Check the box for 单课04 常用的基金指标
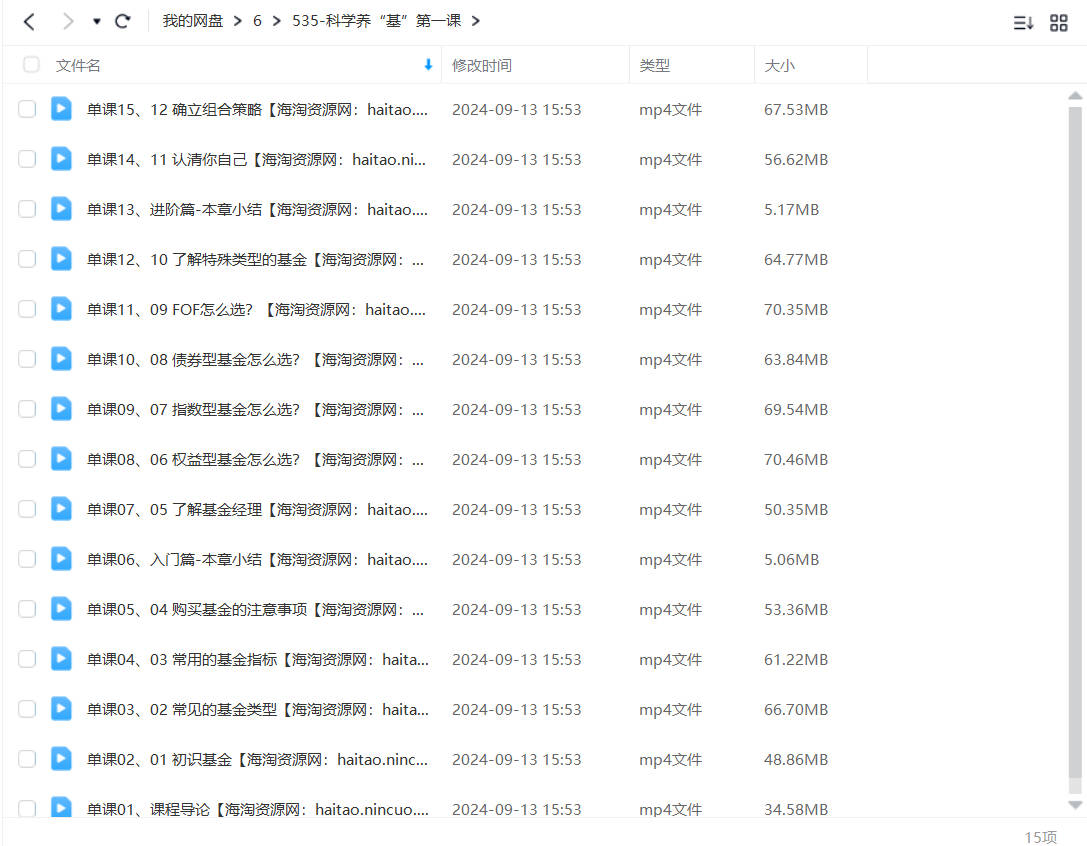 (x=27, y=659)
